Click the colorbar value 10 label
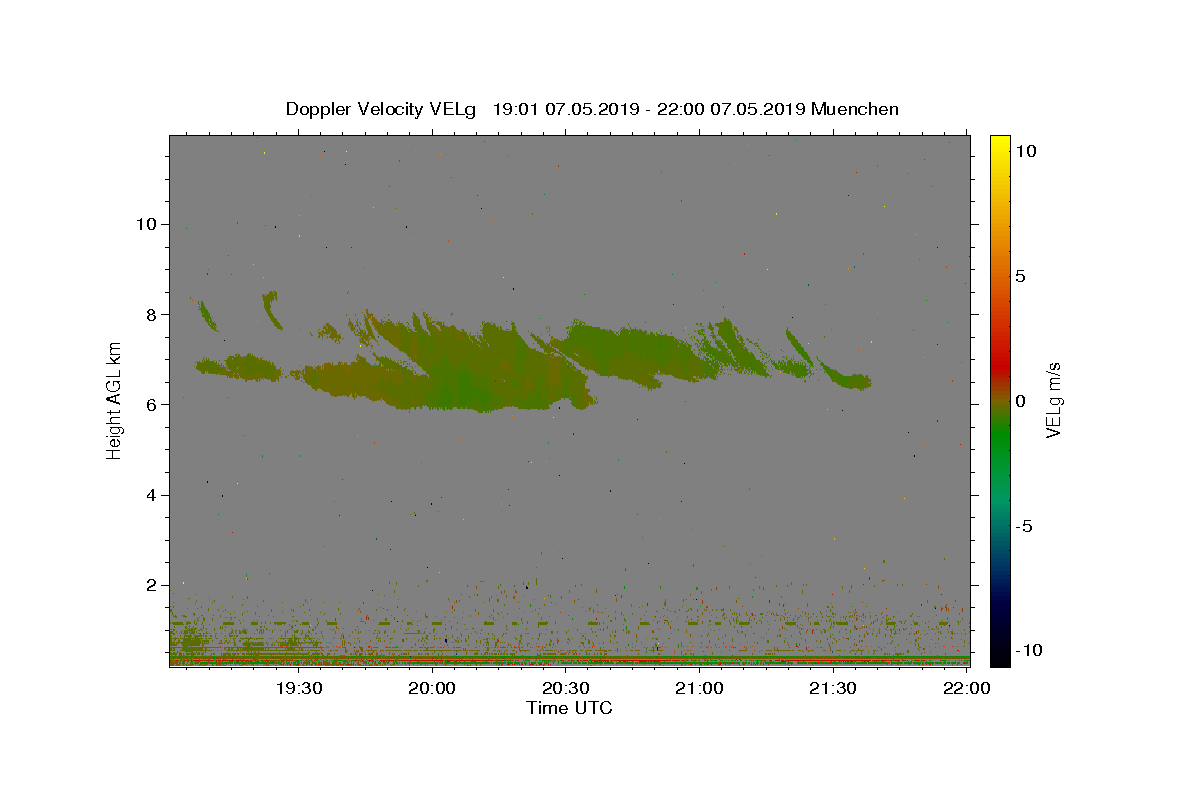The image size is (1200, 800). 1025,151
